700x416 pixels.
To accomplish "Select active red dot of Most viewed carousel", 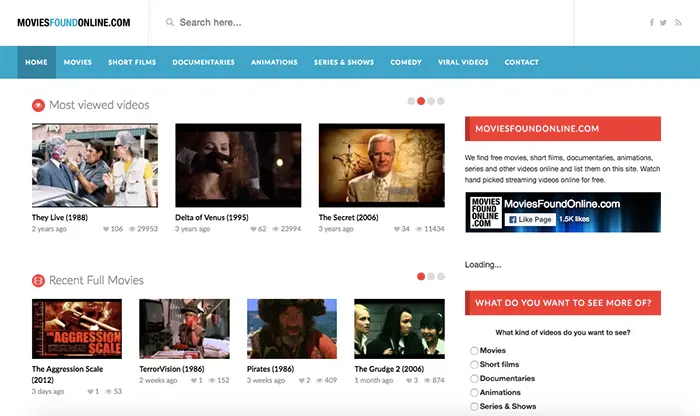I will click(421, 101).
